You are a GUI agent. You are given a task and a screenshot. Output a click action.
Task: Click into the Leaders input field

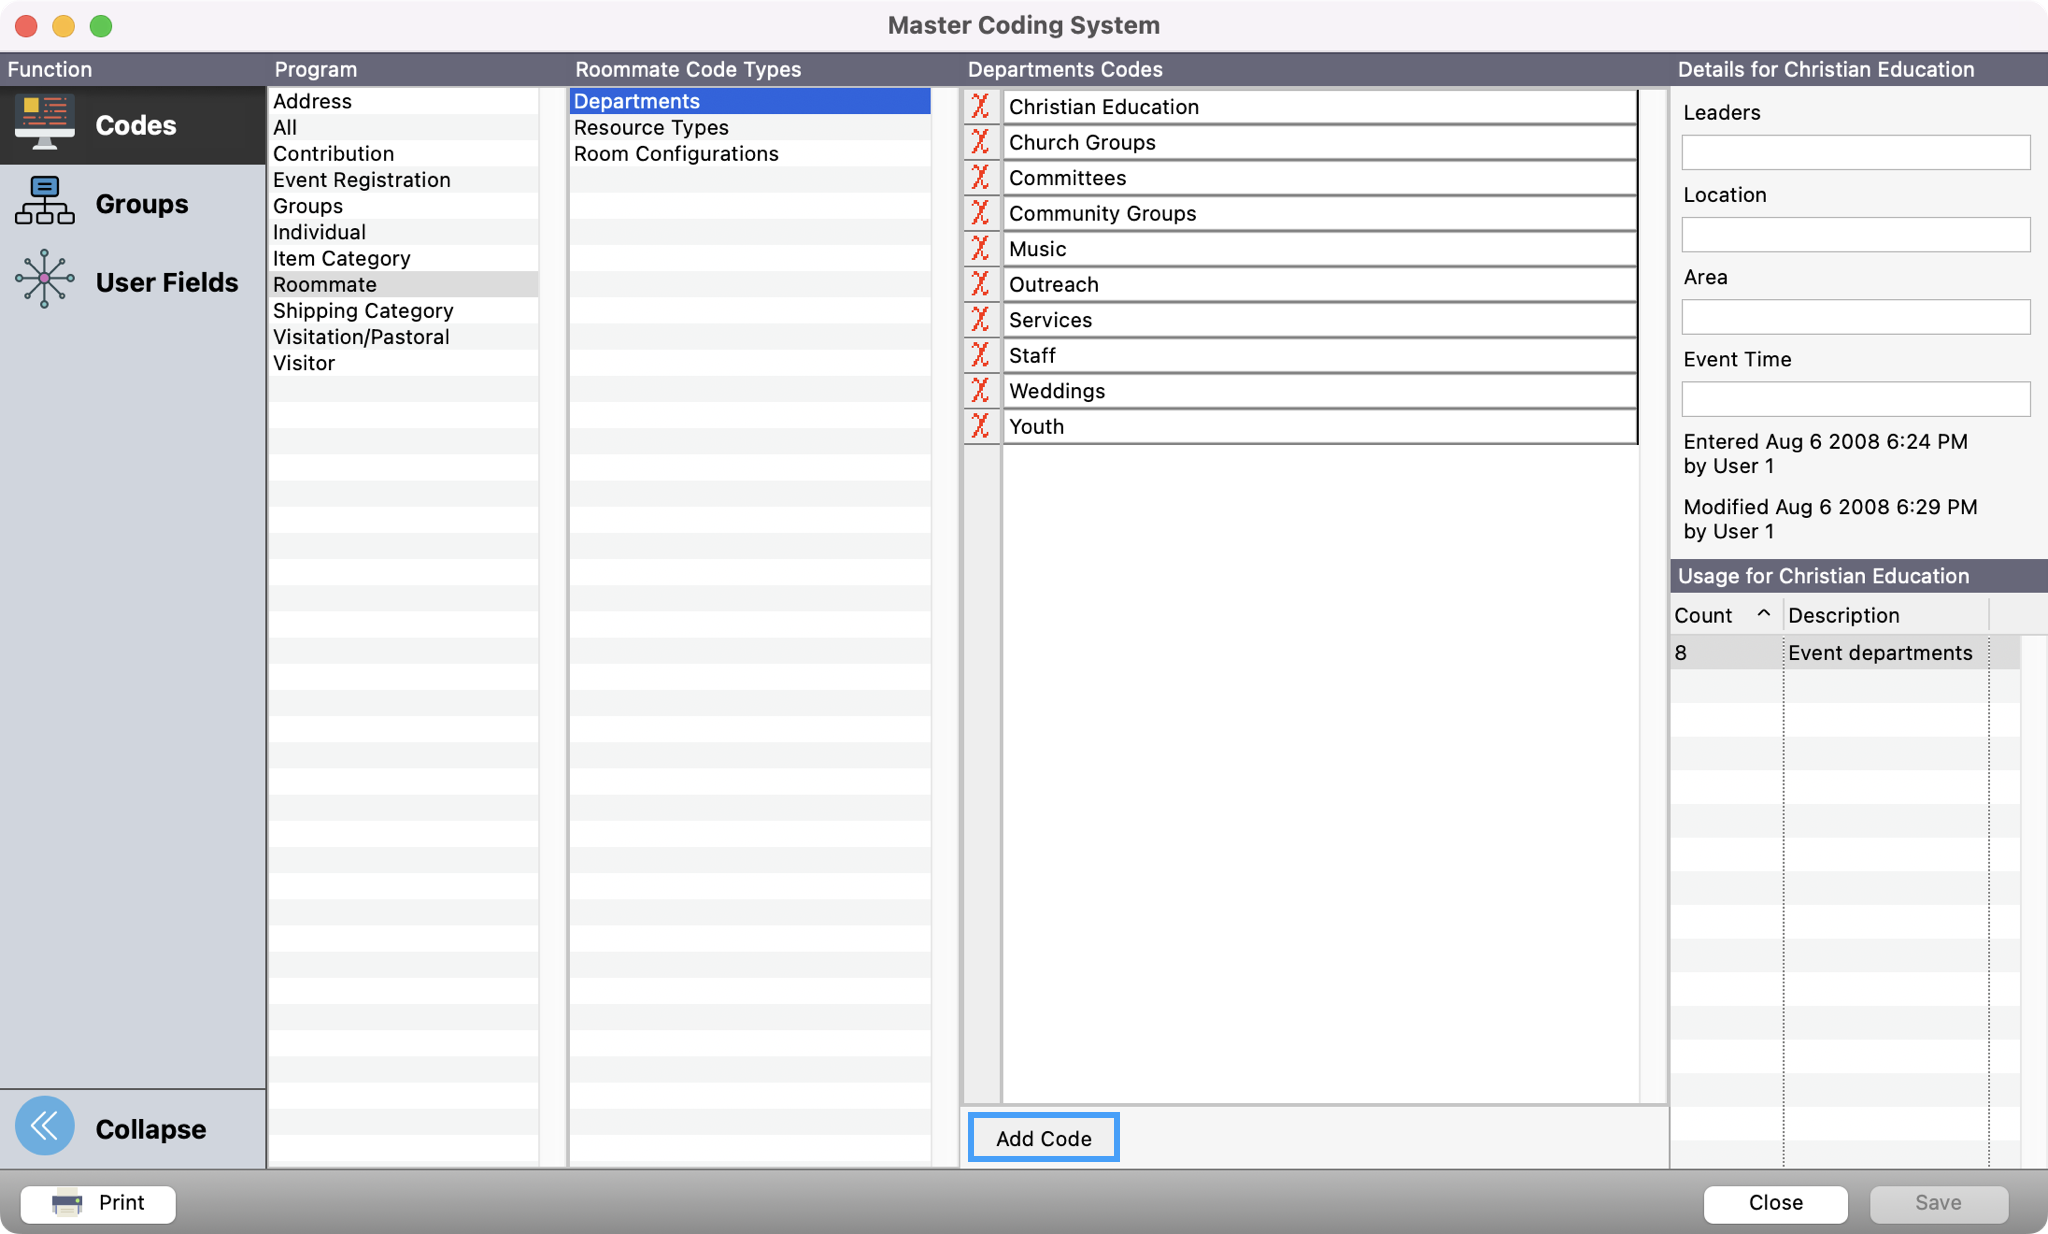[1855, 153]
